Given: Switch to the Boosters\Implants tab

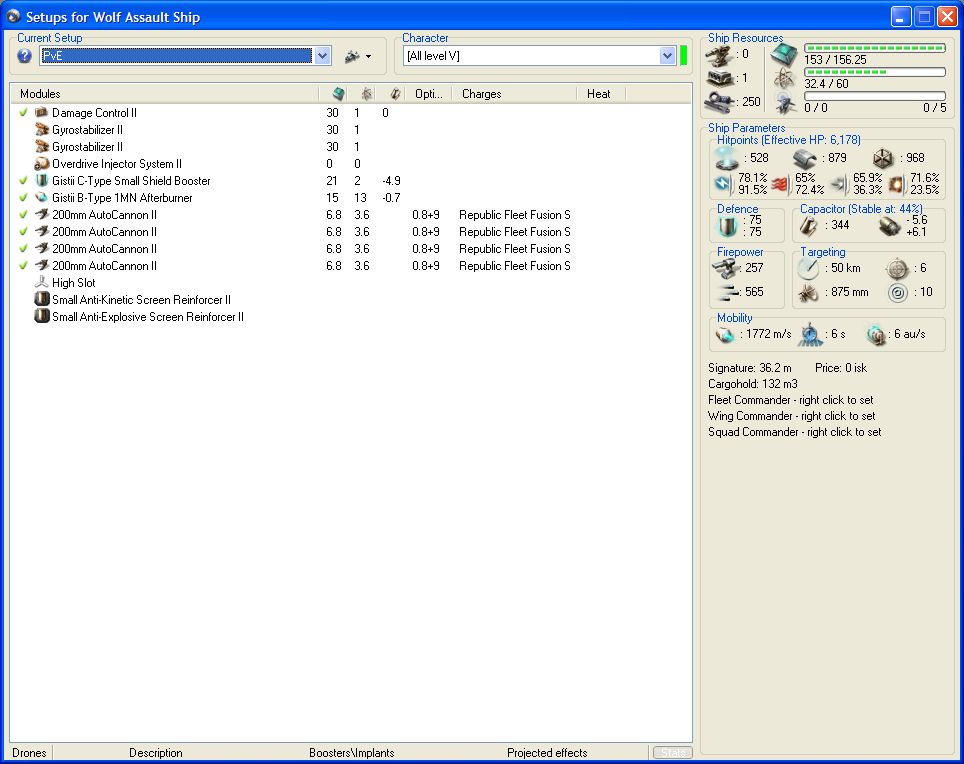Looking at the screenshot, I should coord(352,753).
